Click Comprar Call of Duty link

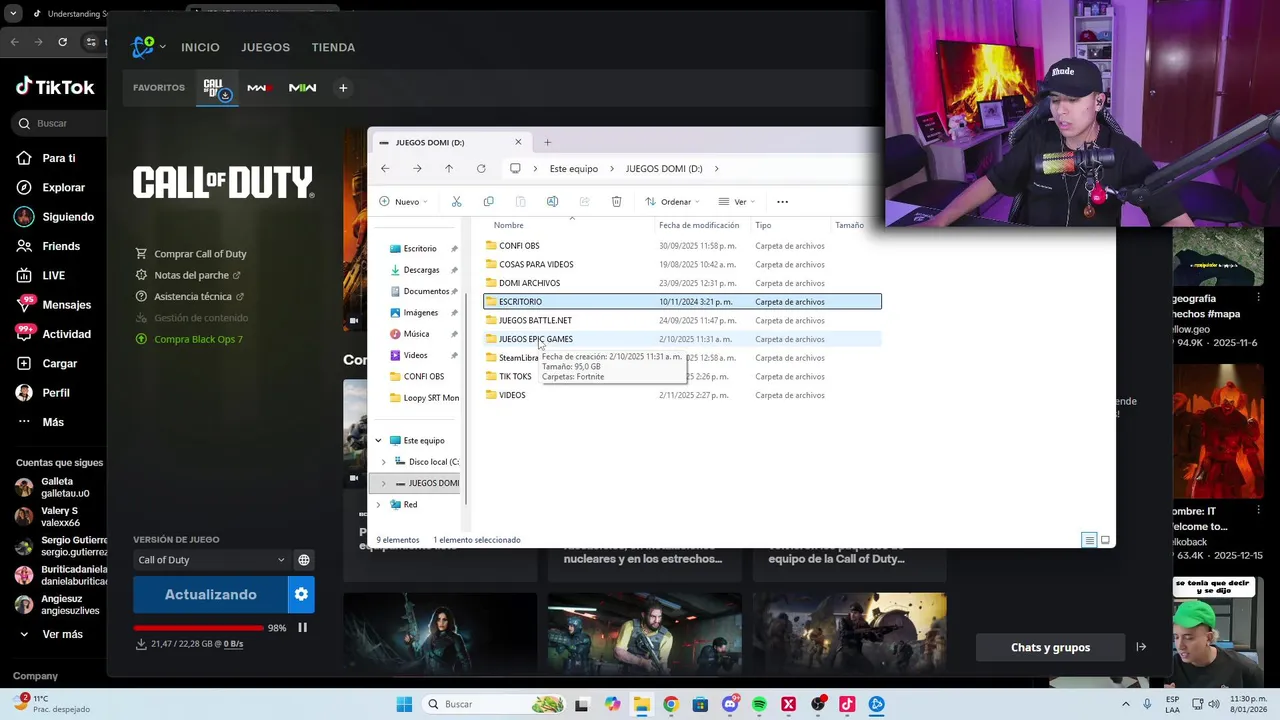coord(191,254)
